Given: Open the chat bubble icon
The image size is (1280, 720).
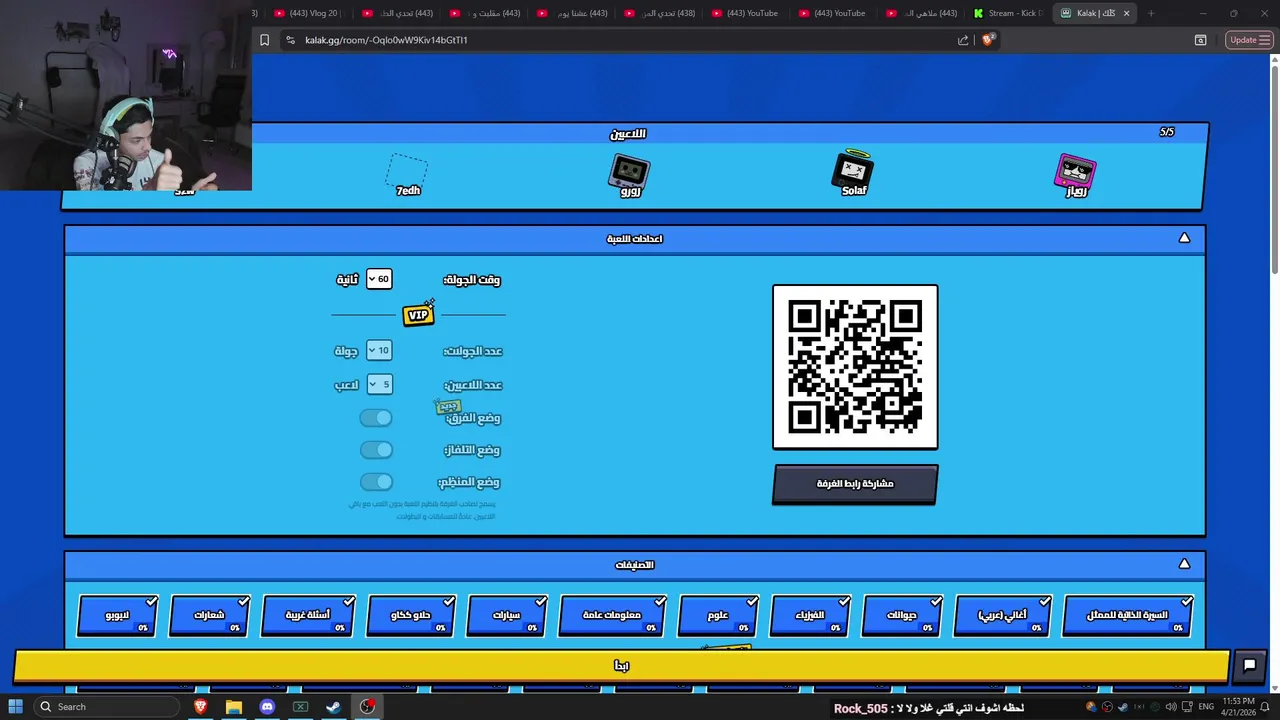Looking at the screenshot, I should [1249, 665].
